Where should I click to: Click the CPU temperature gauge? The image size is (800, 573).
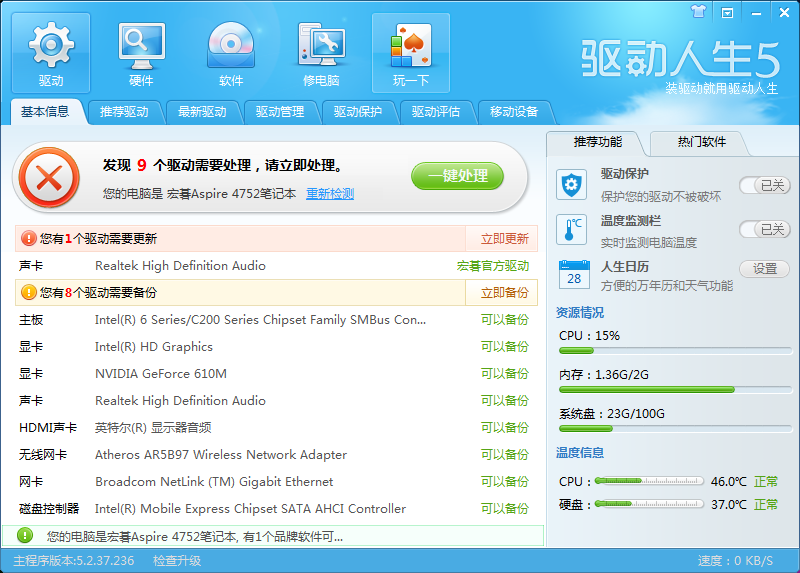[649, 481]
